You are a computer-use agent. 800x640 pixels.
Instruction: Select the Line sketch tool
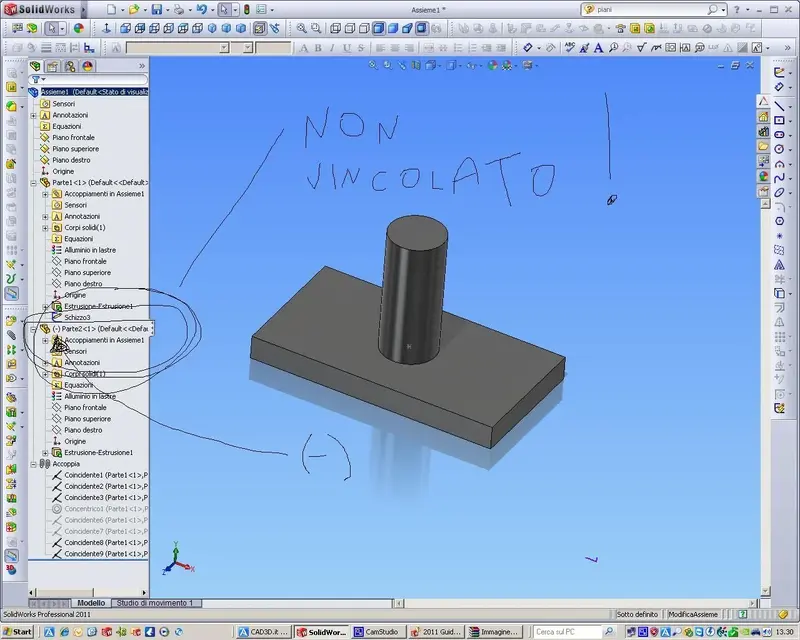pyautogui.click(x=779, y=106)
